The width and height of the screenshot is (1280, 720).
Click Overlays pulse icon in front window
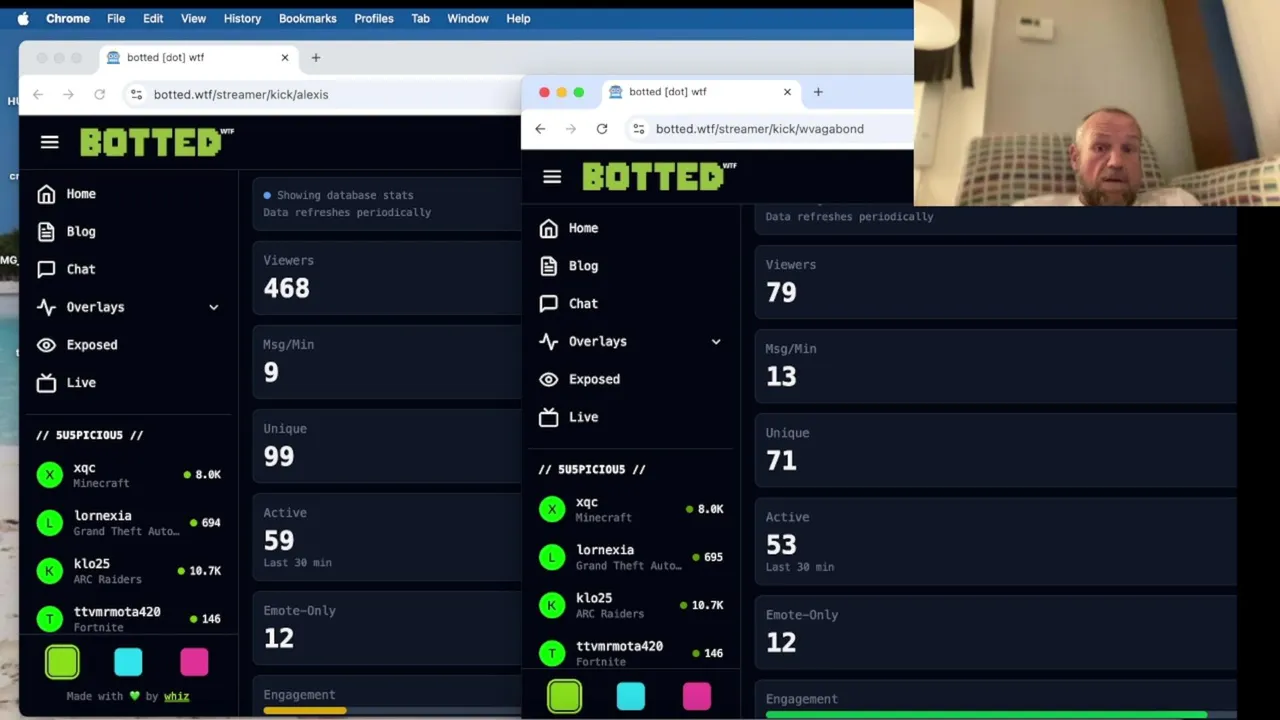pyautogui.click(x=548, y=341)
